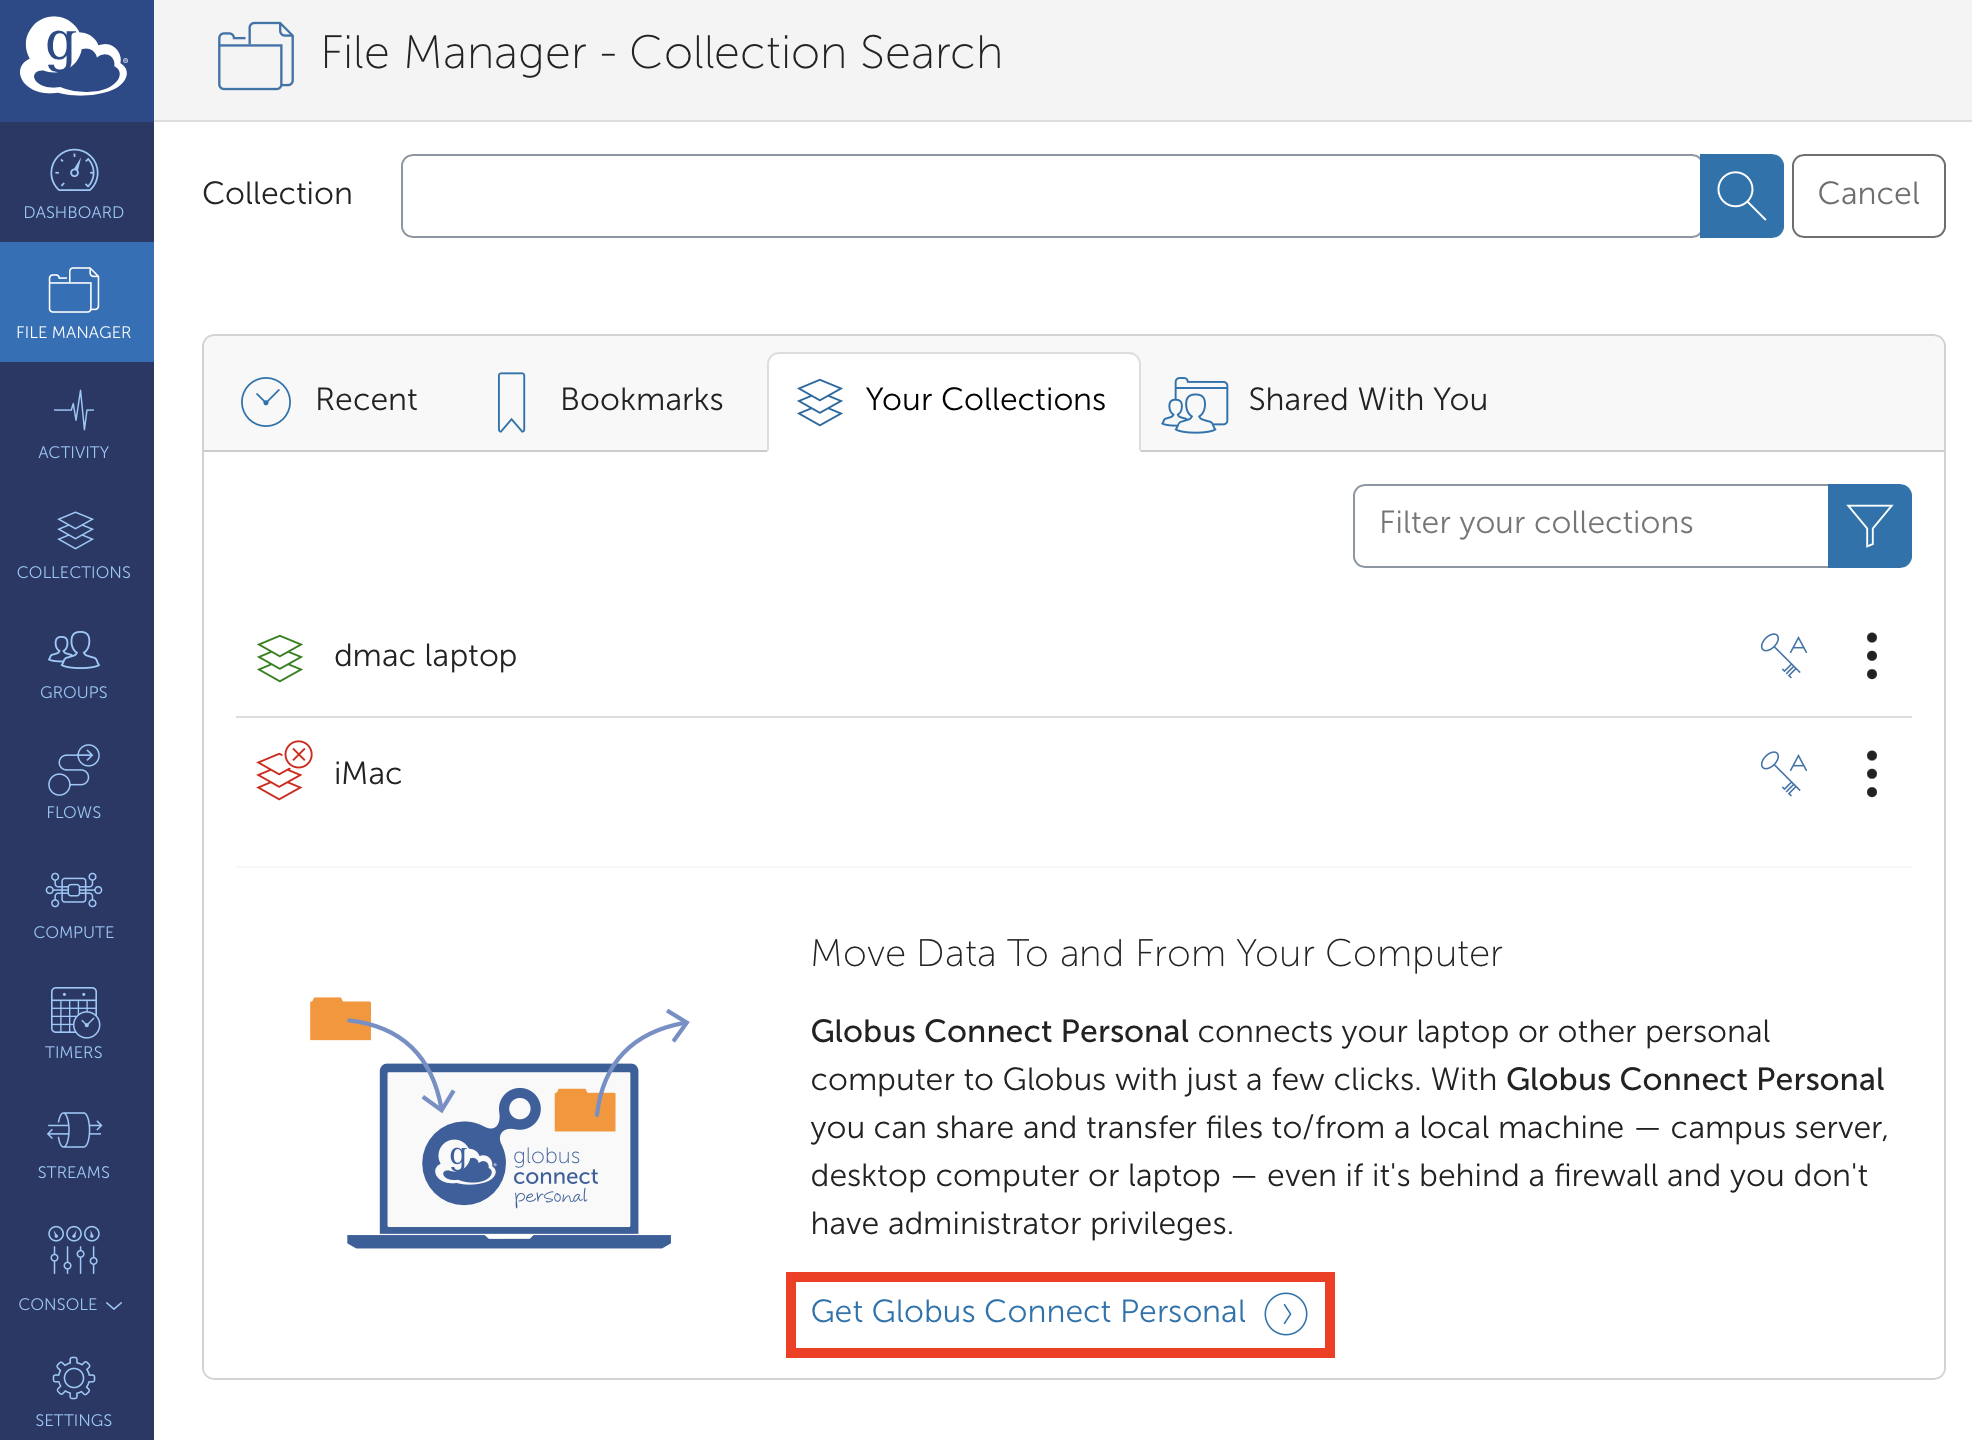
Task: Open three-dot options menu for iMac
Action: click(x=1871, y=773)
